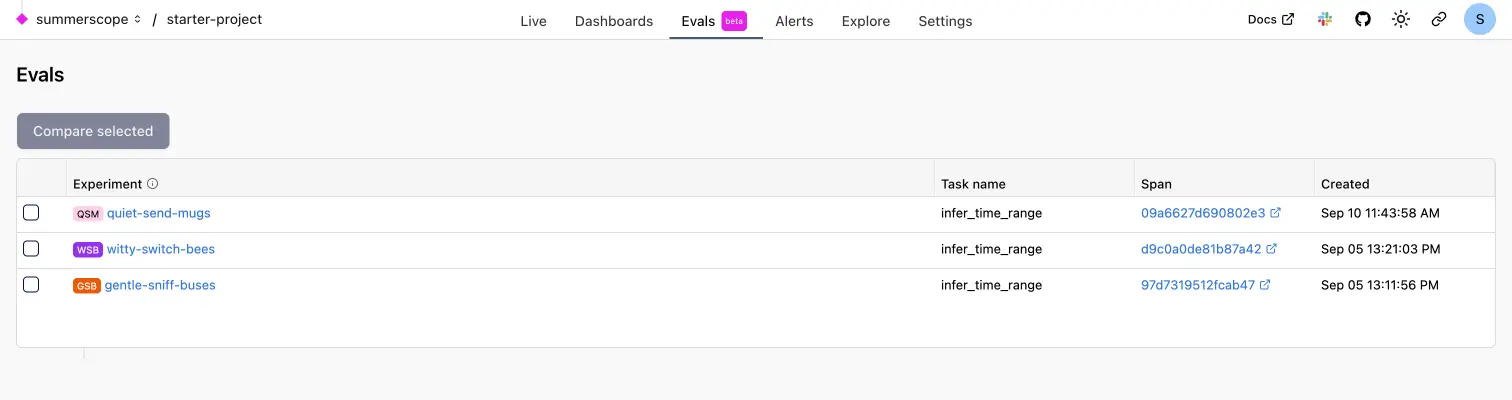This screenshot has height=400, width=1512.
Task: Open span 09a6627d690802e3 link
Action: tap(1203, 213)
